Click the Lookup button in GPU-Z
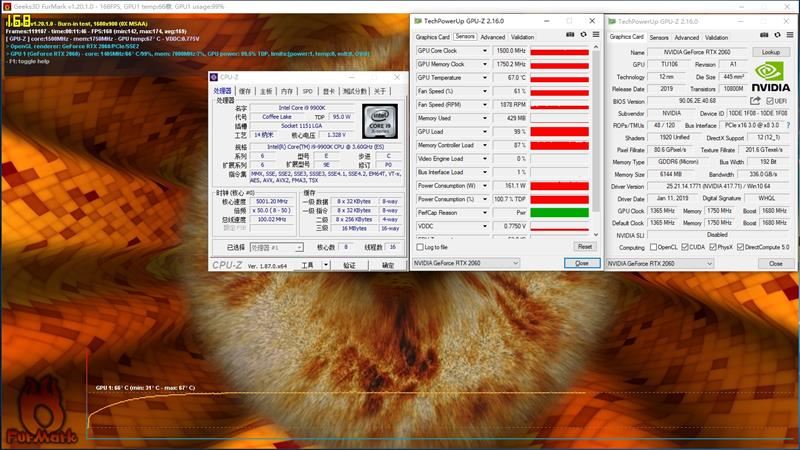The width and height of the screenshot is (800, 450). pyautogui.click(x=770, y=52)
